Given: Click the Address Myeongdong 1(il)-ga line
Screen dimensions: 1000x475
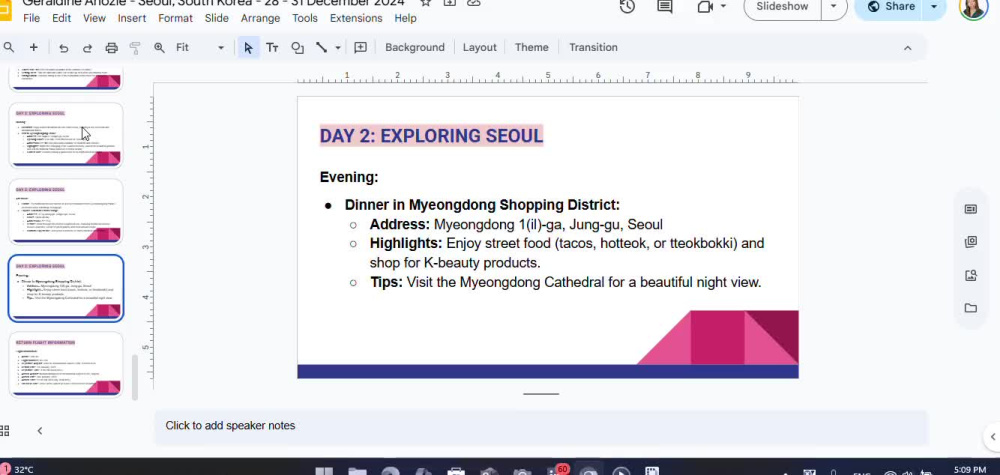Looking at the screenshot, I should (516, 224).
